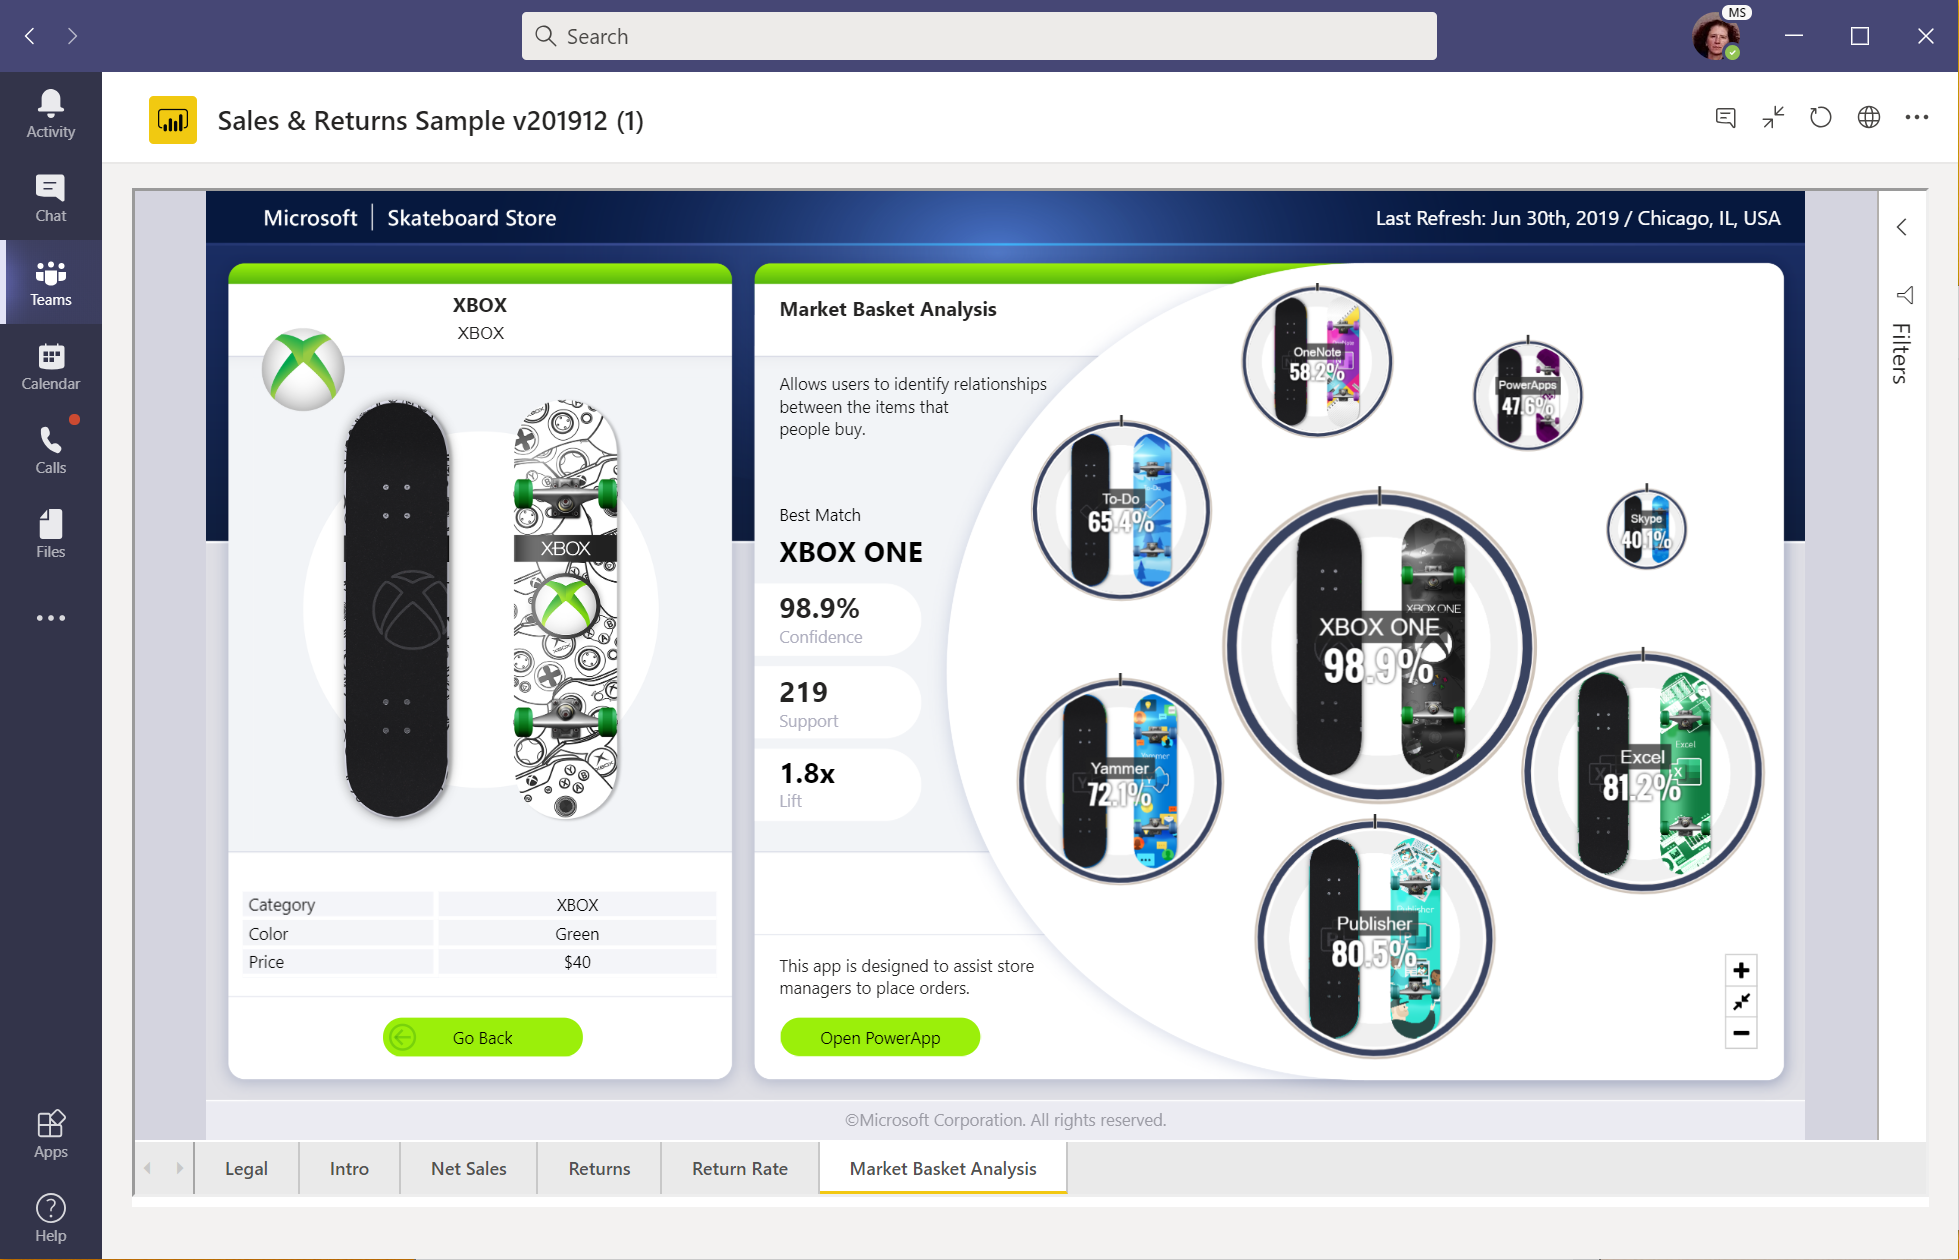The height and width of the screenshot is (1260, 1959).
Task: Open the Activity feed
Action: pos(50,114)
